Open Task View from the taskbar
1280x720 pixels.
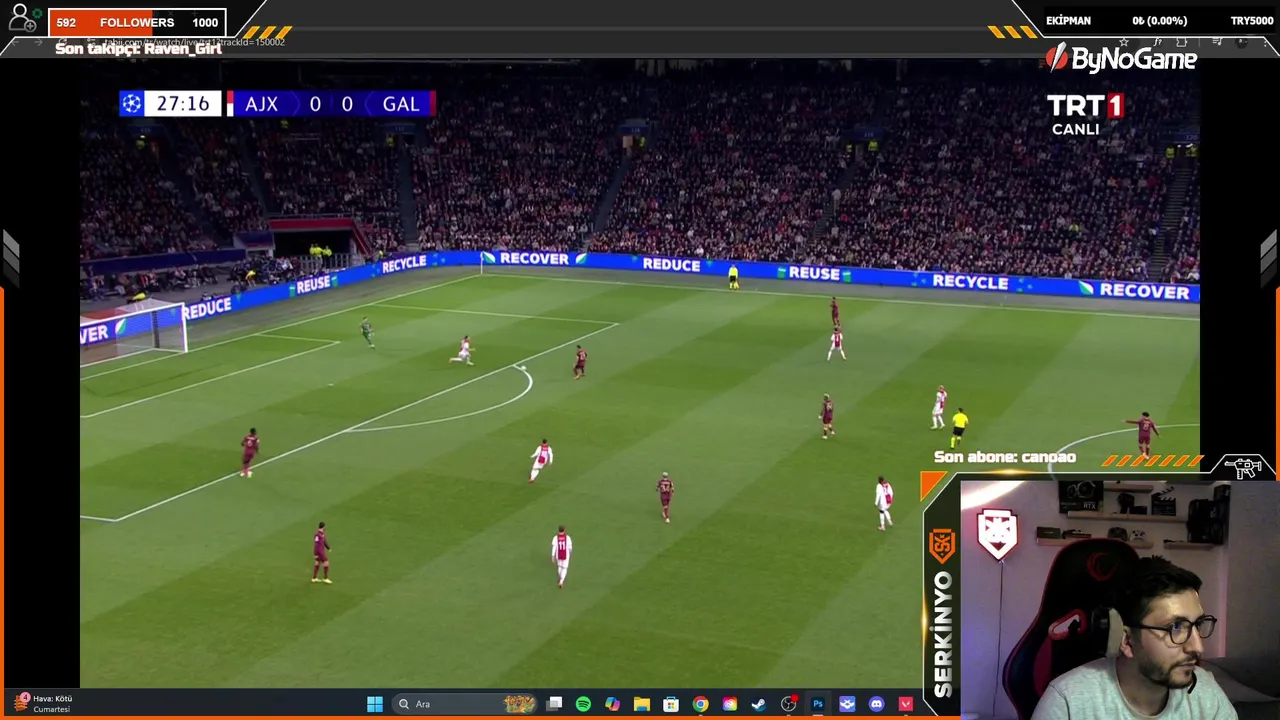[x=554, y=704]
